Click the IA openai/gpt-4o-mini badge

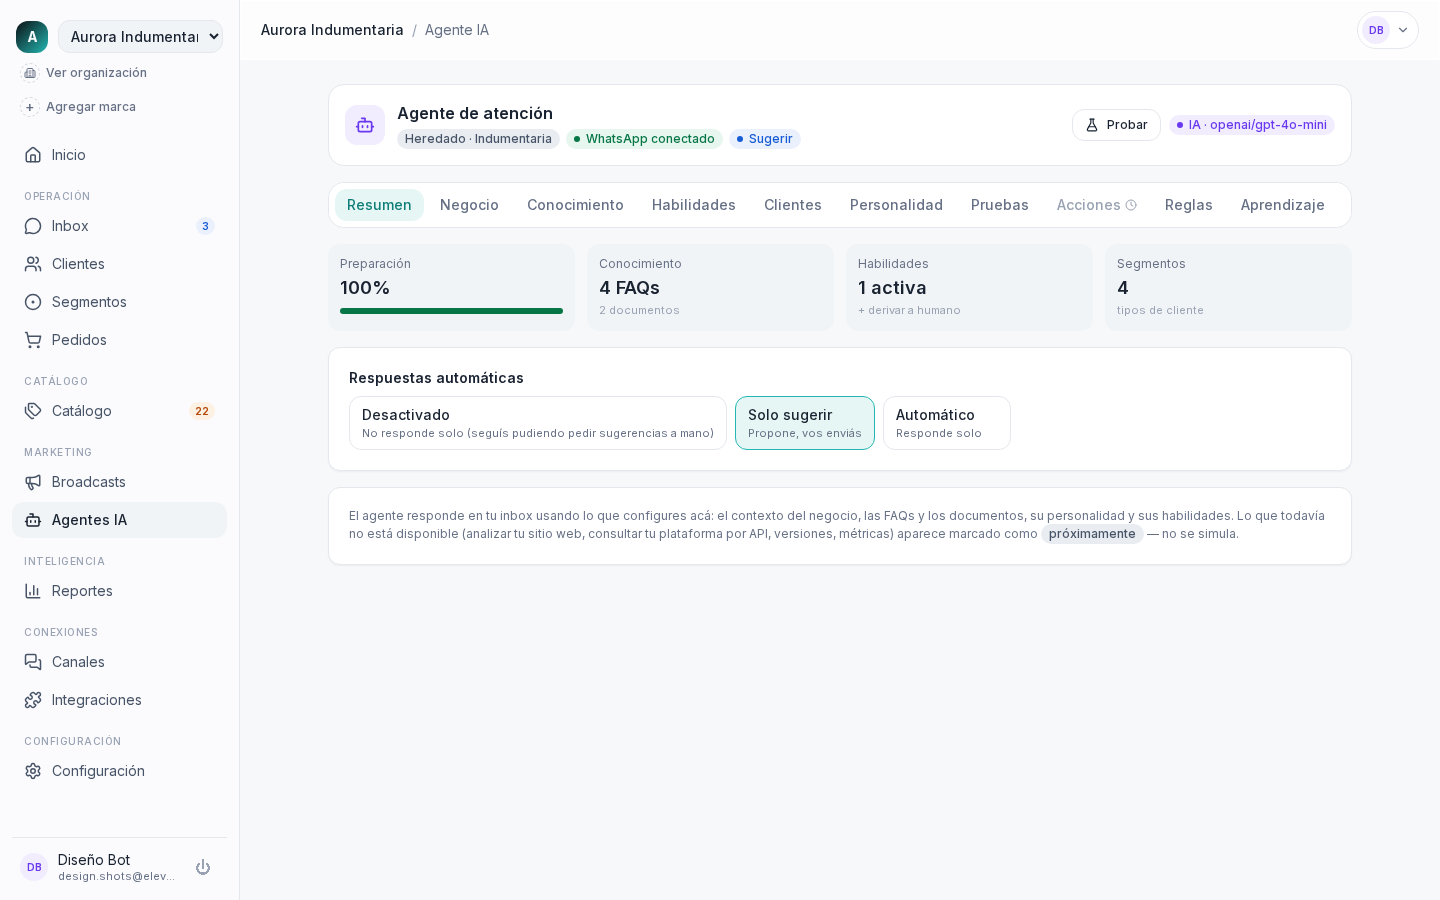[1252, 125]
